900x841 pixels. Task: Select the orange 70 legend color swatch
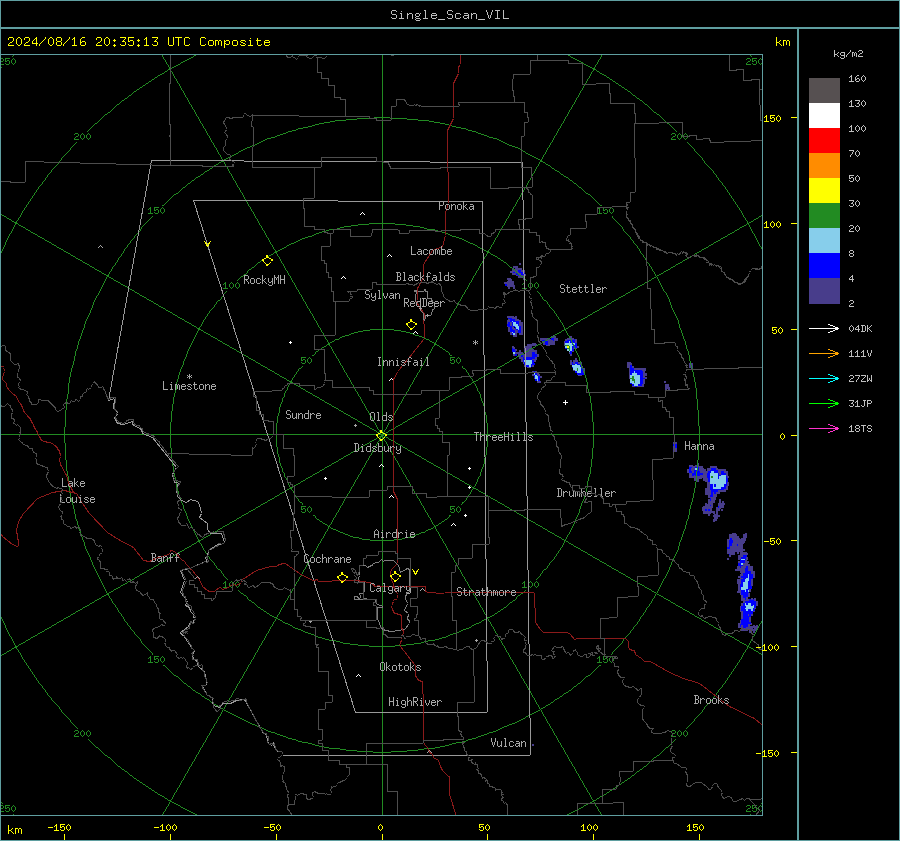[824, 165]
